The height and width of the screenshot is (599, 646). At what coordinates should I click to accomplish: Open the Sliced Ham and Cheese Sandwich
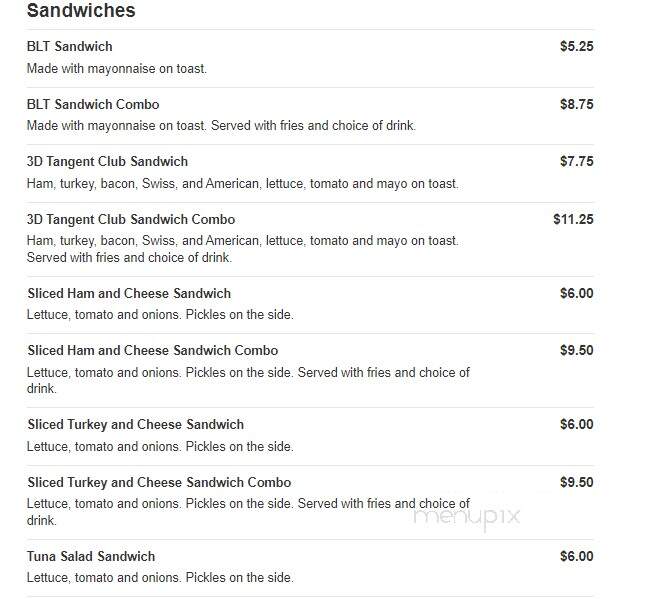[x=129, y=293]
